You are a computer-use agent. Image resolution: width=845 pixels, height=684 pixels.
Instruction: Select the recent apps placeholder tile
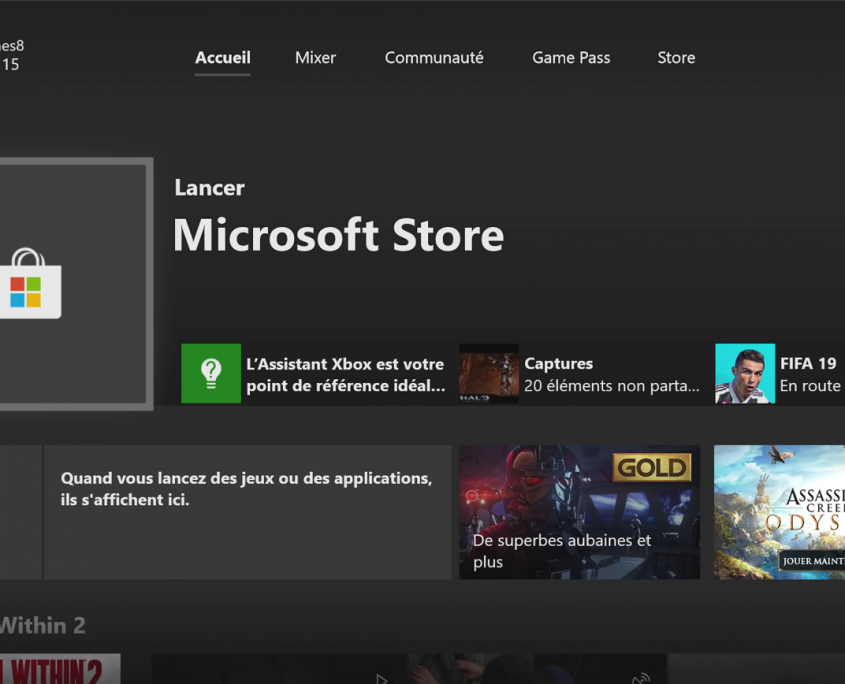(247, 512)
